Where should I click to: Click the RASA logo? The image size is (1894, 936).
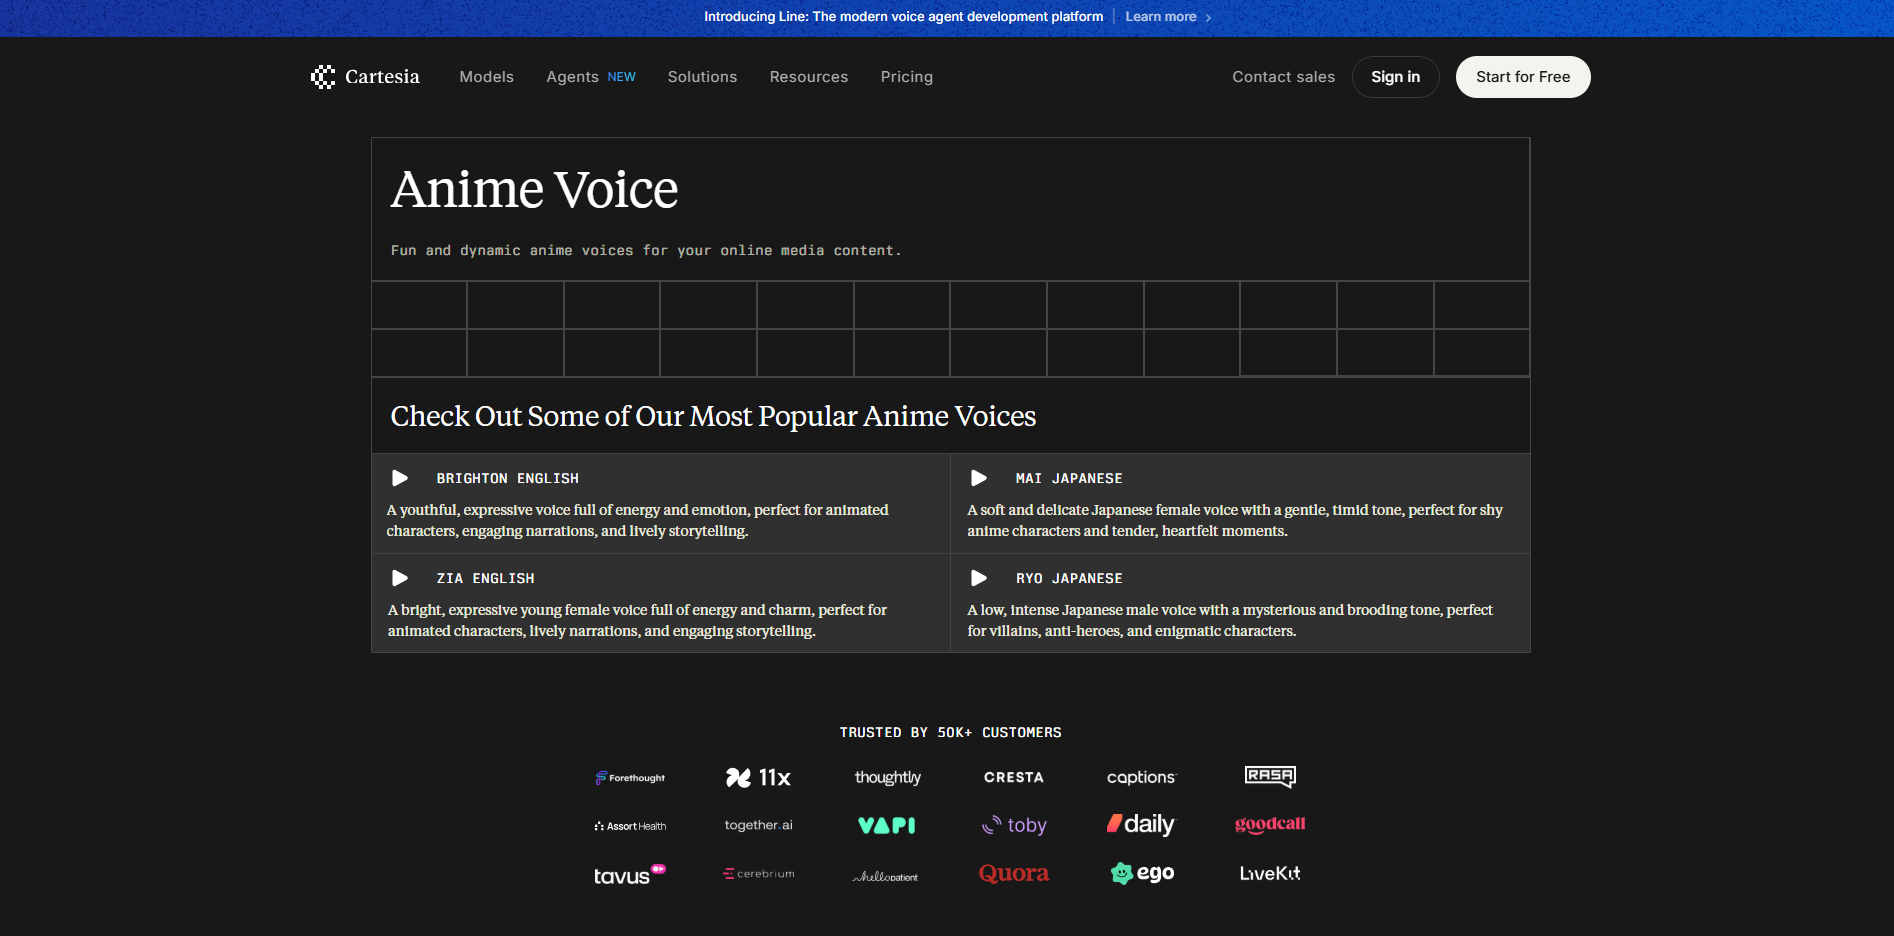[1269, 777]
